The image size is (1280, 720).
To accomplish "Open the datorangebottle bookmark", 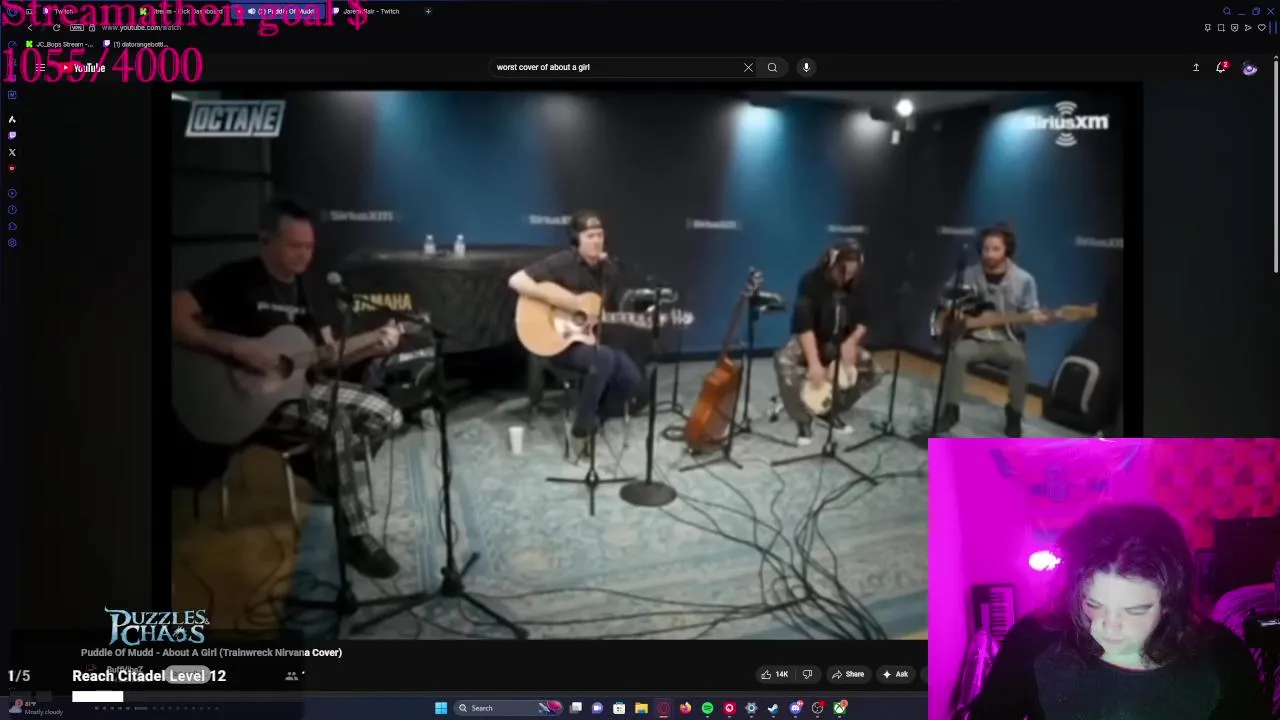I will (135, 44).
